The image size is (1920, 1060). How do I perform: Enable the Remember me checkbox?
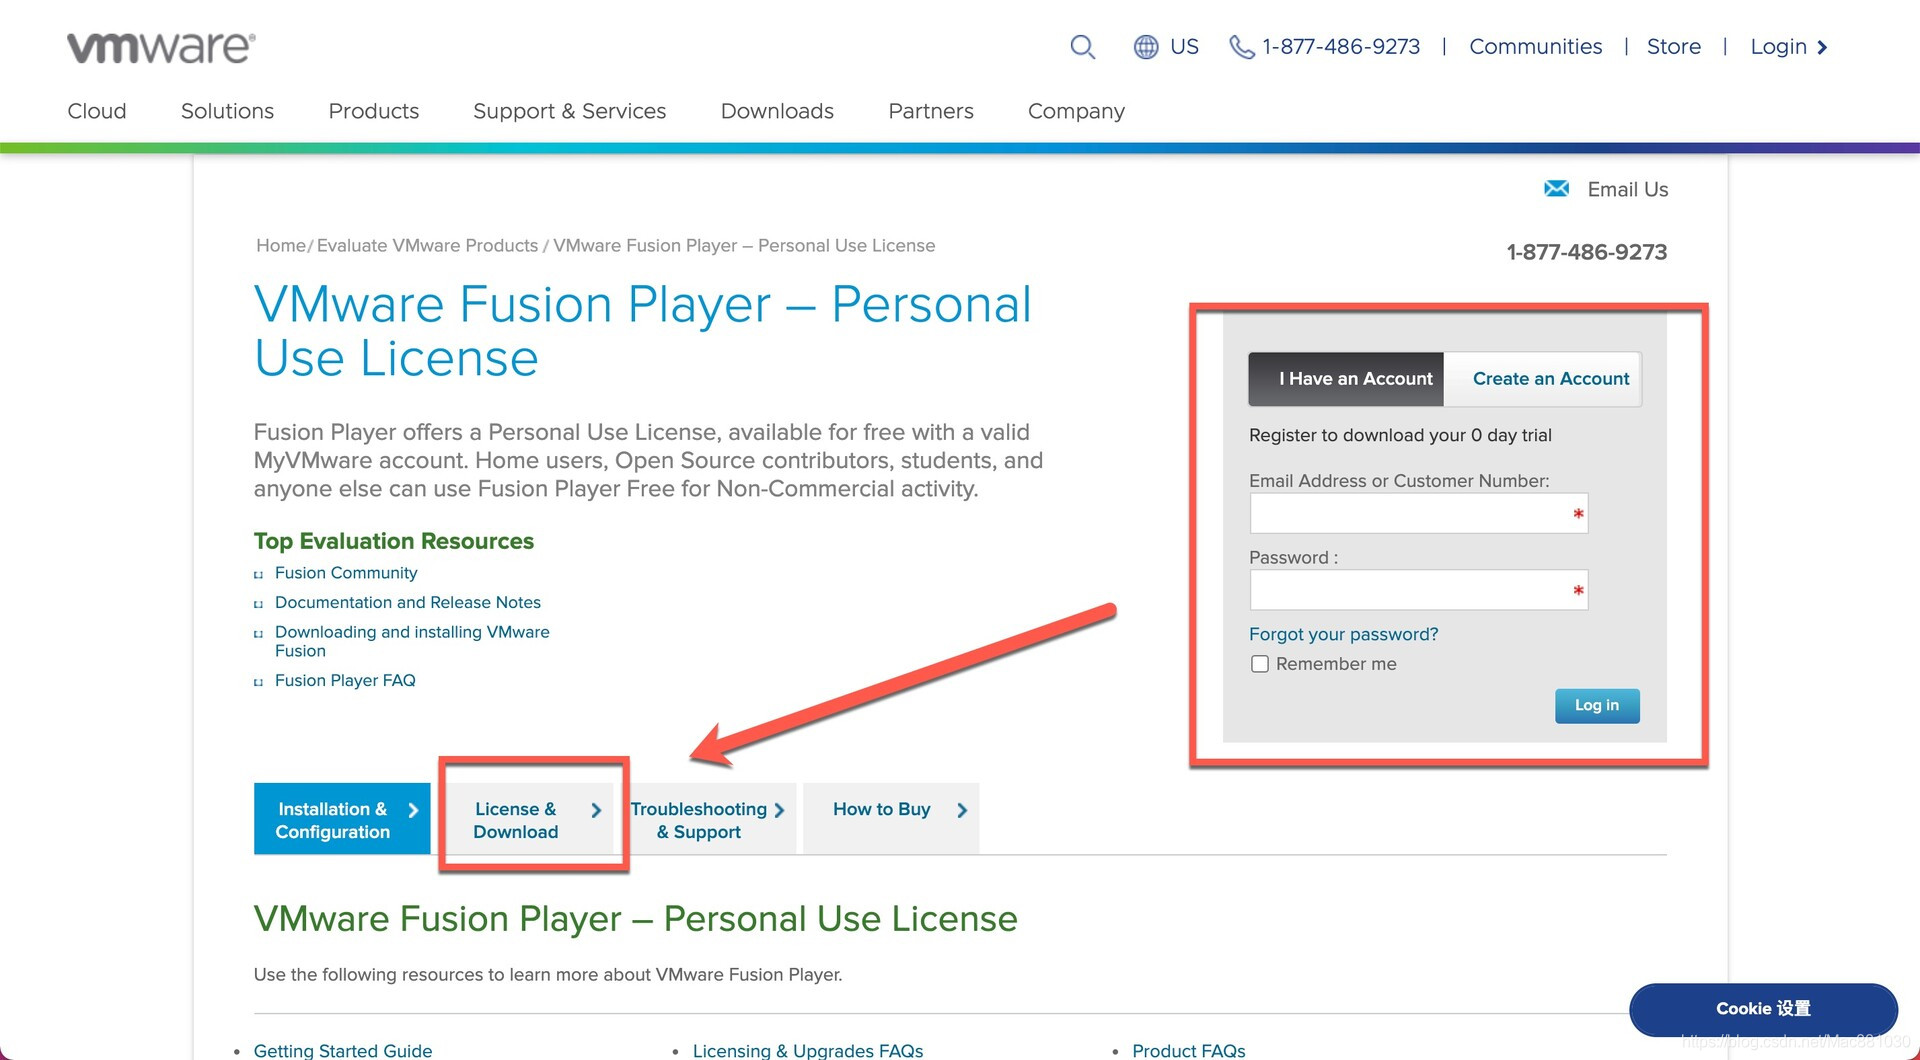point(1260,664)
